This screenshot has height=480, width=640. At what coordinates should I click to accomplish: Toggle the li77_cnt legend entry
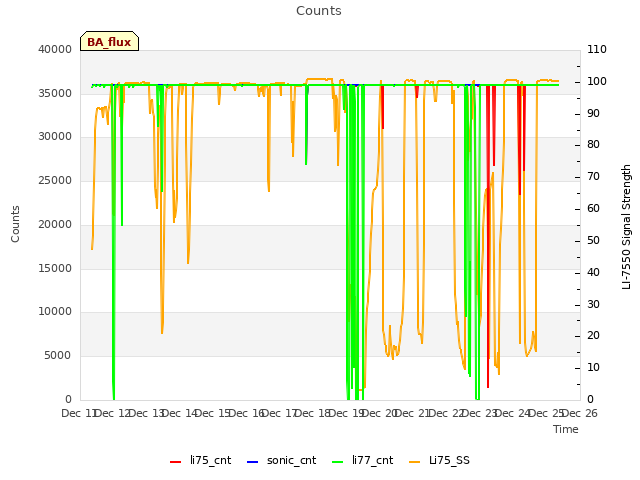(362, 460)
